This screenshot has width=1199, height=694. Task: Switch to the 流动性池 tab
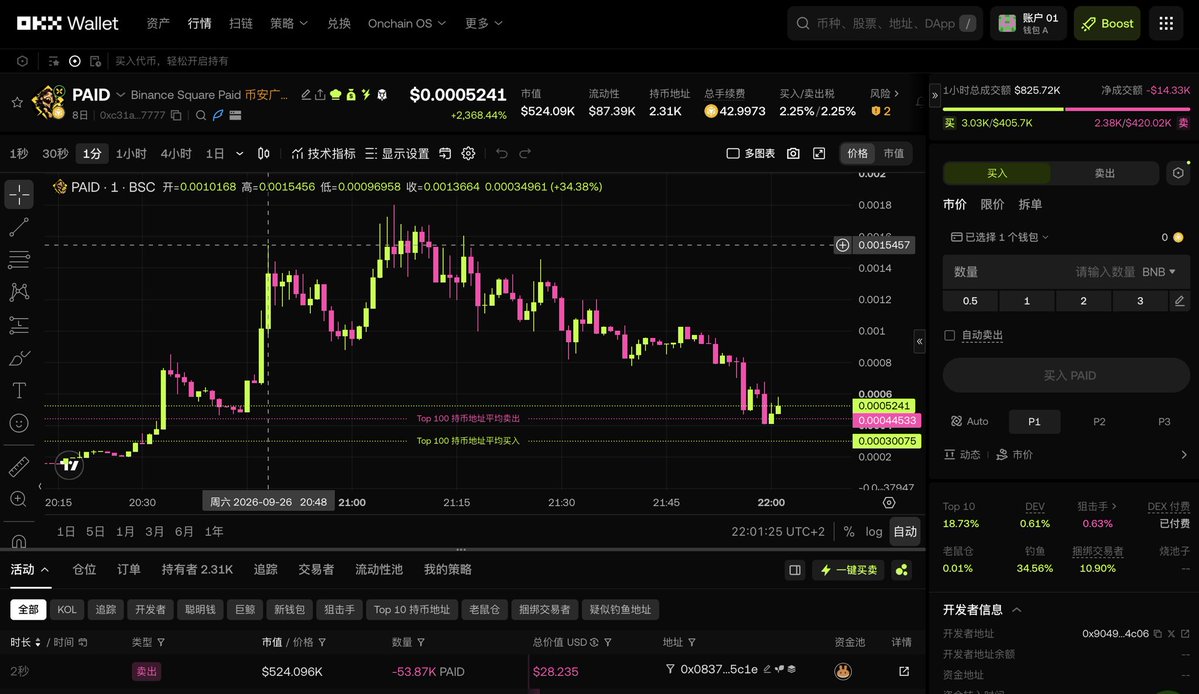click(379, 569)
